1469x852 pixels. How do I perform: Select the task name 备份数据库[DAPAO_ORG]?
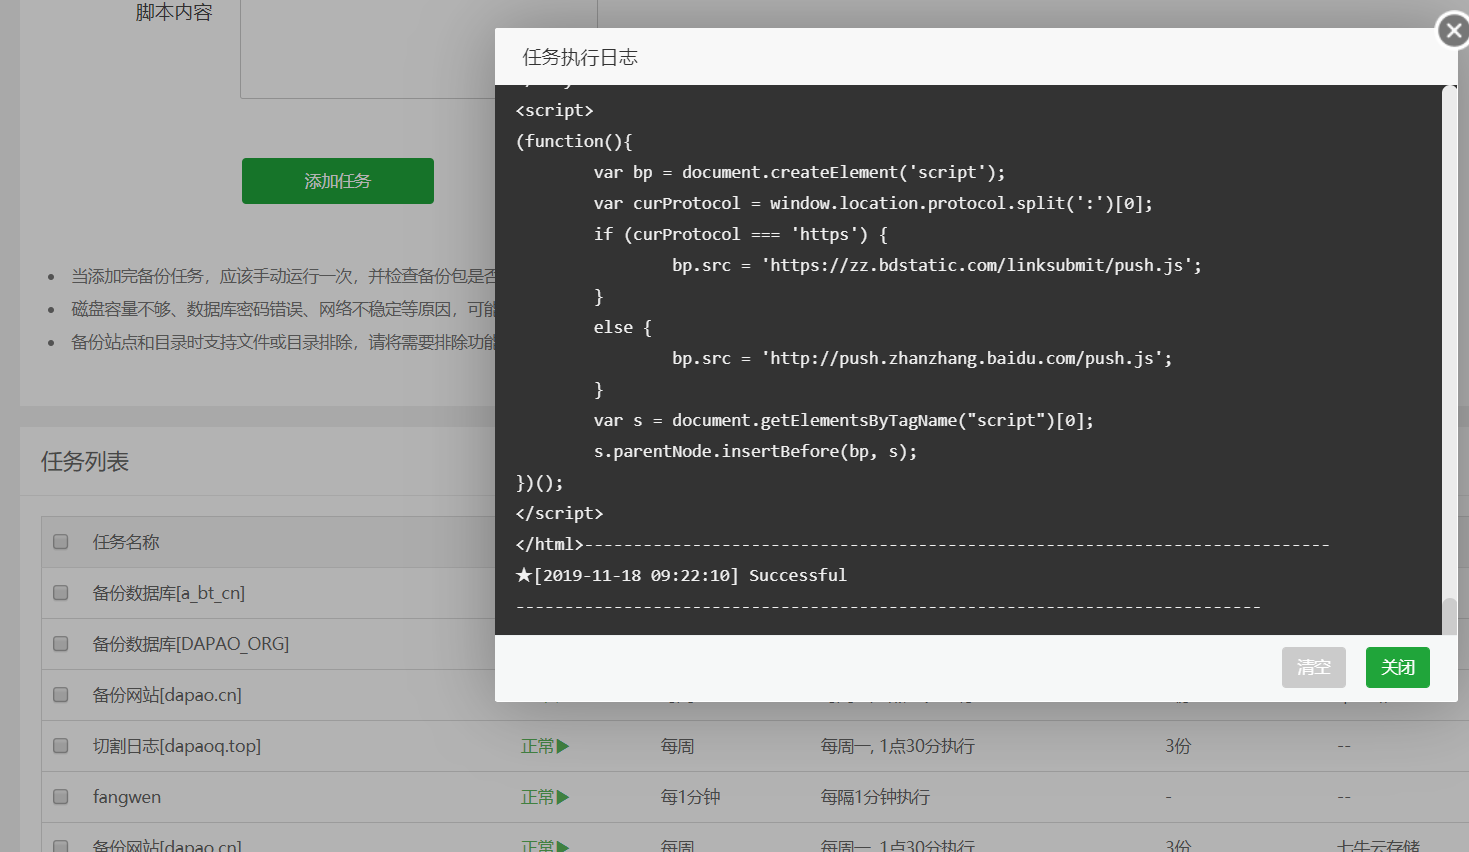click(x=191, y=644)
